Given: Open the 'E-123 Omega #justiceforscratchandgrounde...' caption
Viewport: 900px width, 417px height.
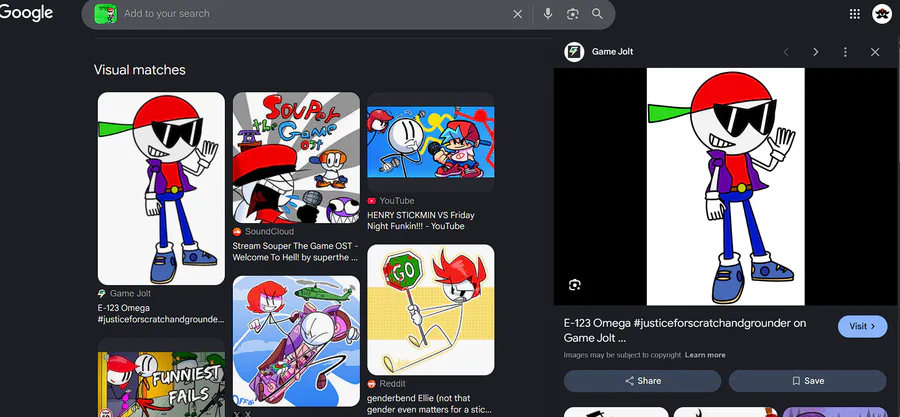Looking at the screenshot, I should [x=161, y=314].
